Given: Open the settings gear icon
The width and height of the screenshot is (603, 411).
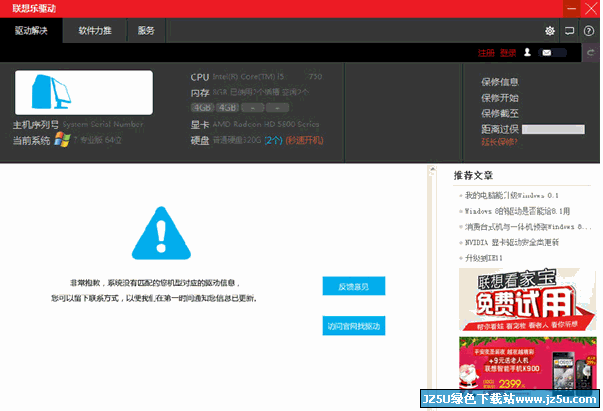Looking at the screenshot, I should [550, 31].
